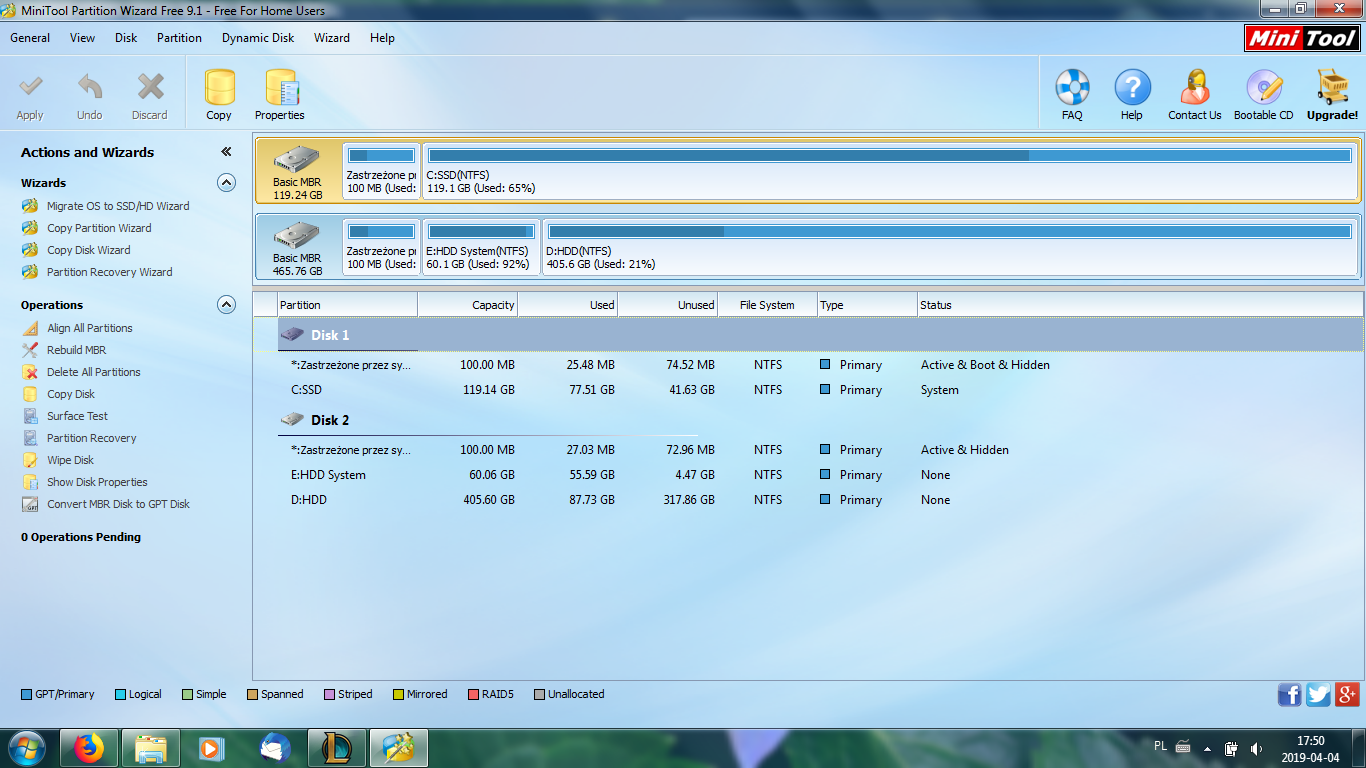Sort by the Capacity column header
Screen dimensions: 1366x768
tap(468, 305)
